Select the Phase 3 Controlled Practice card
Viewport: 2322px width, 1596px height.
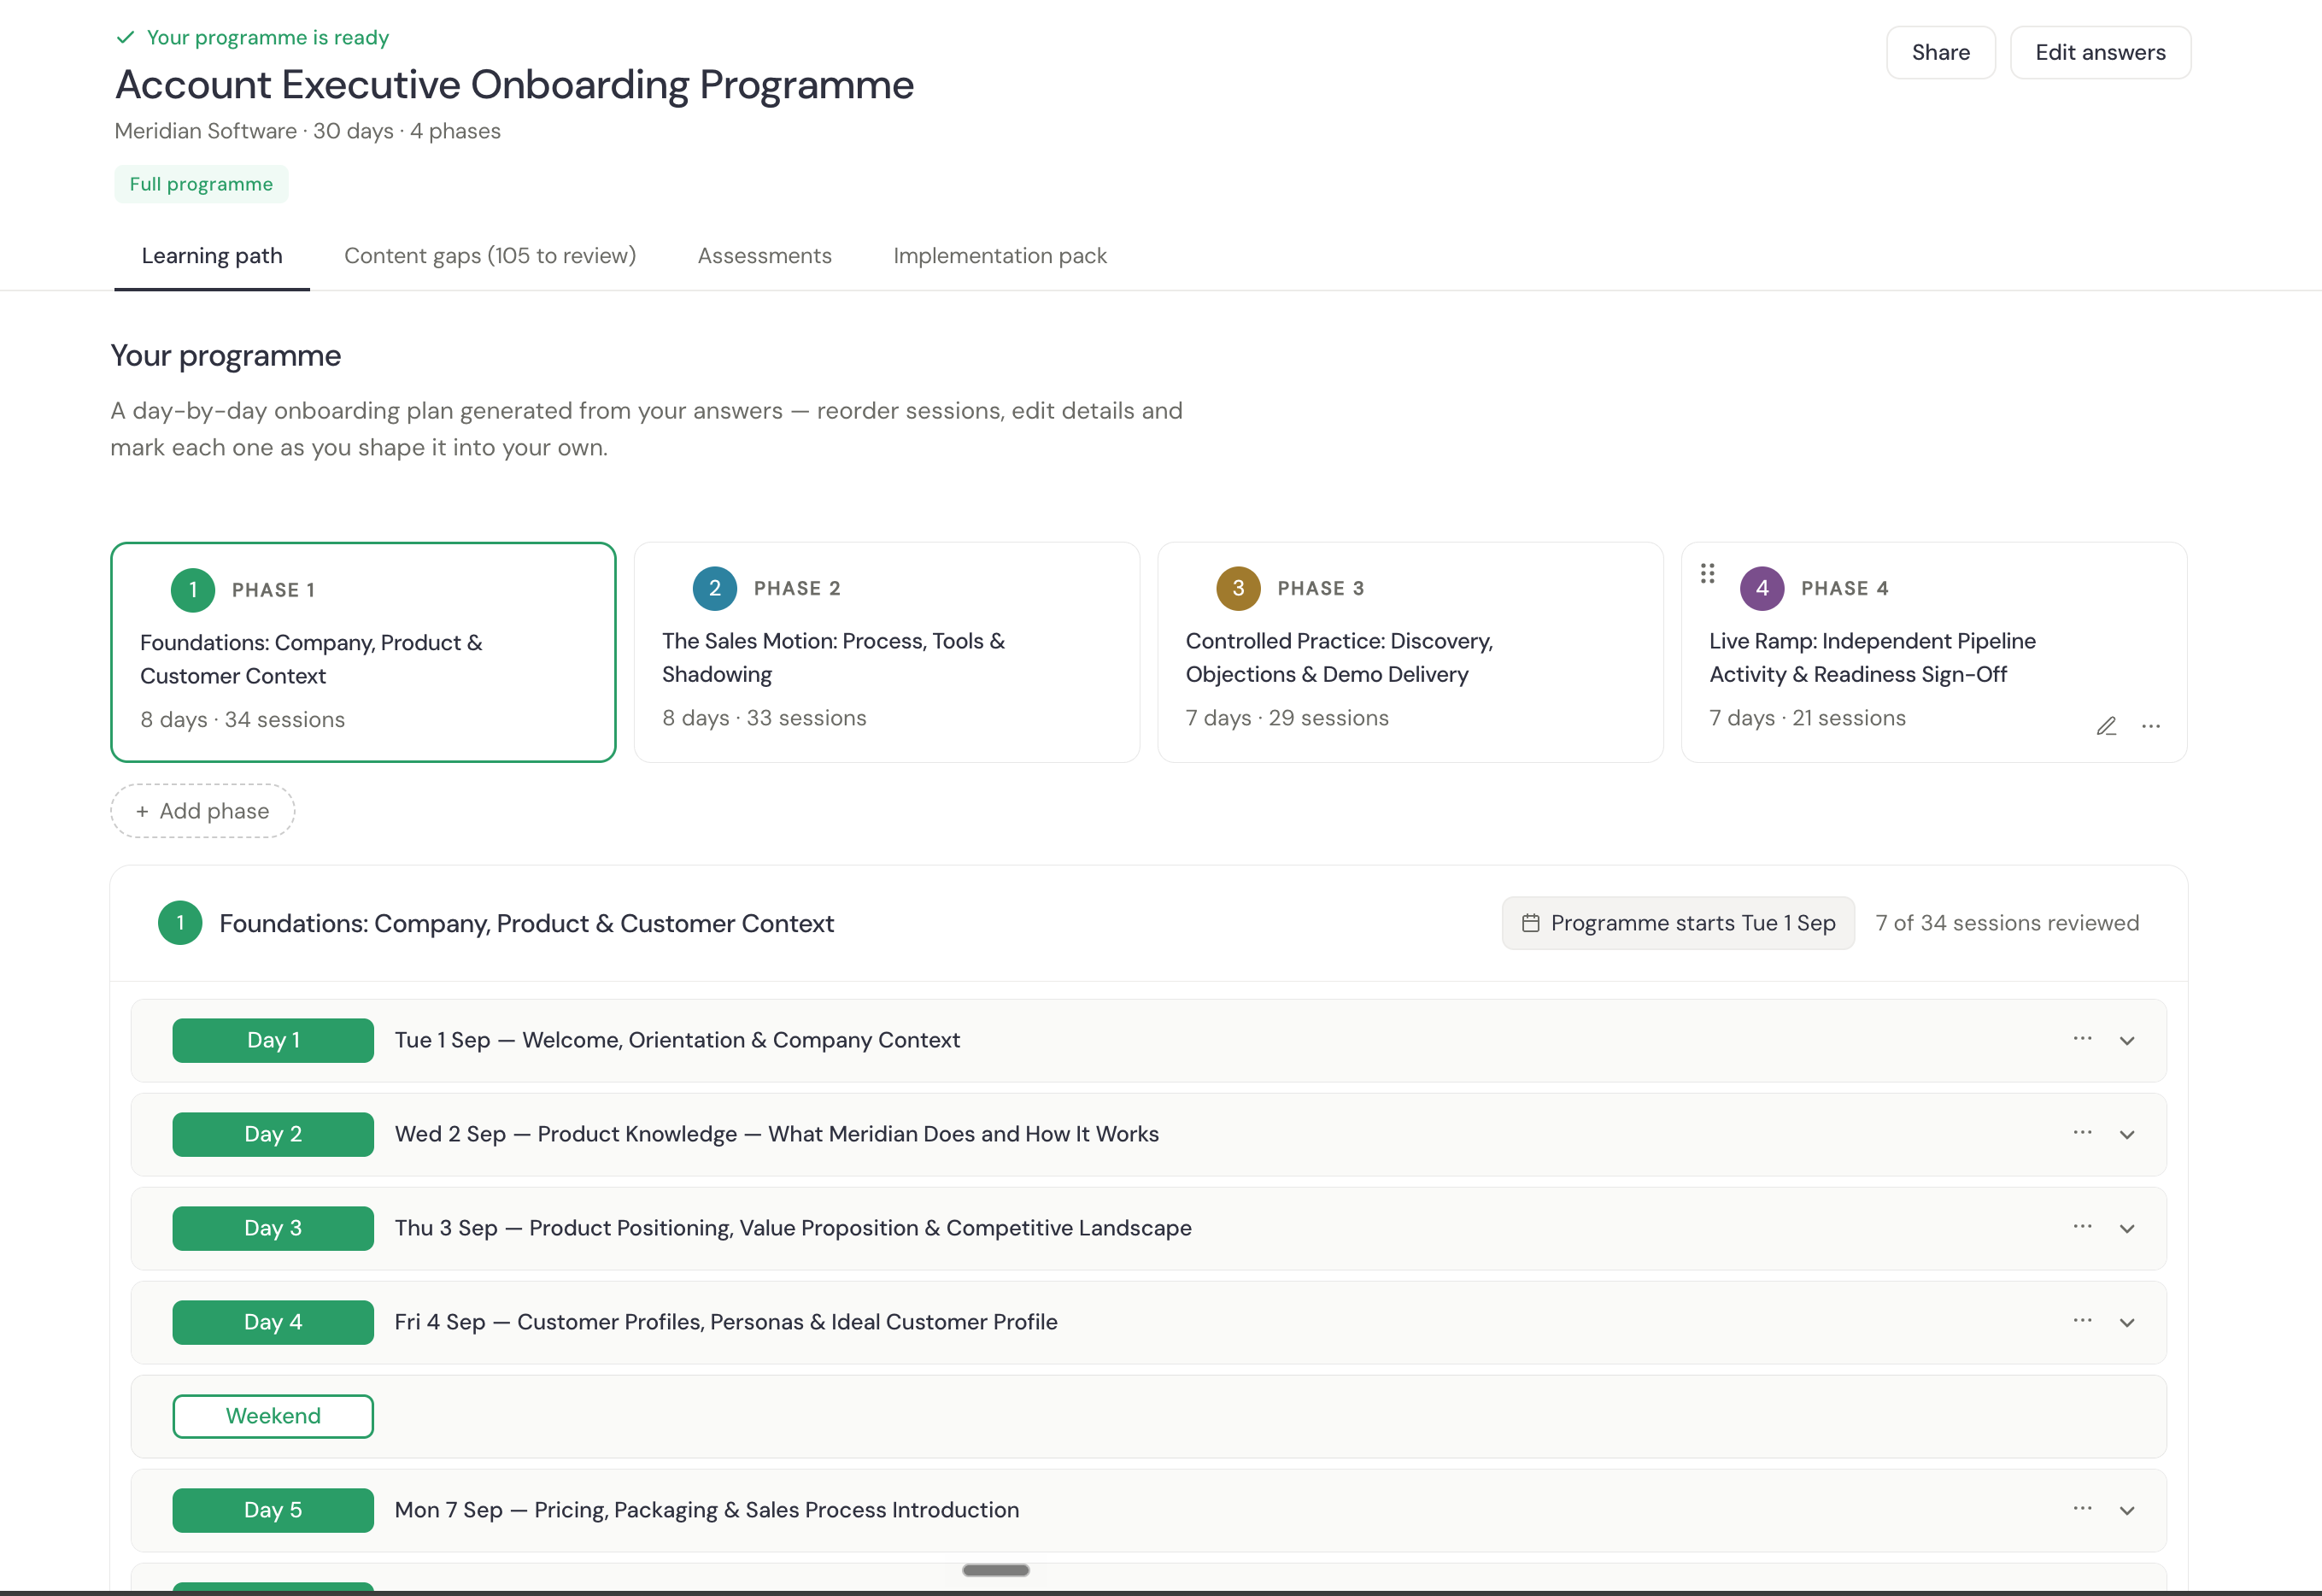1410,652
